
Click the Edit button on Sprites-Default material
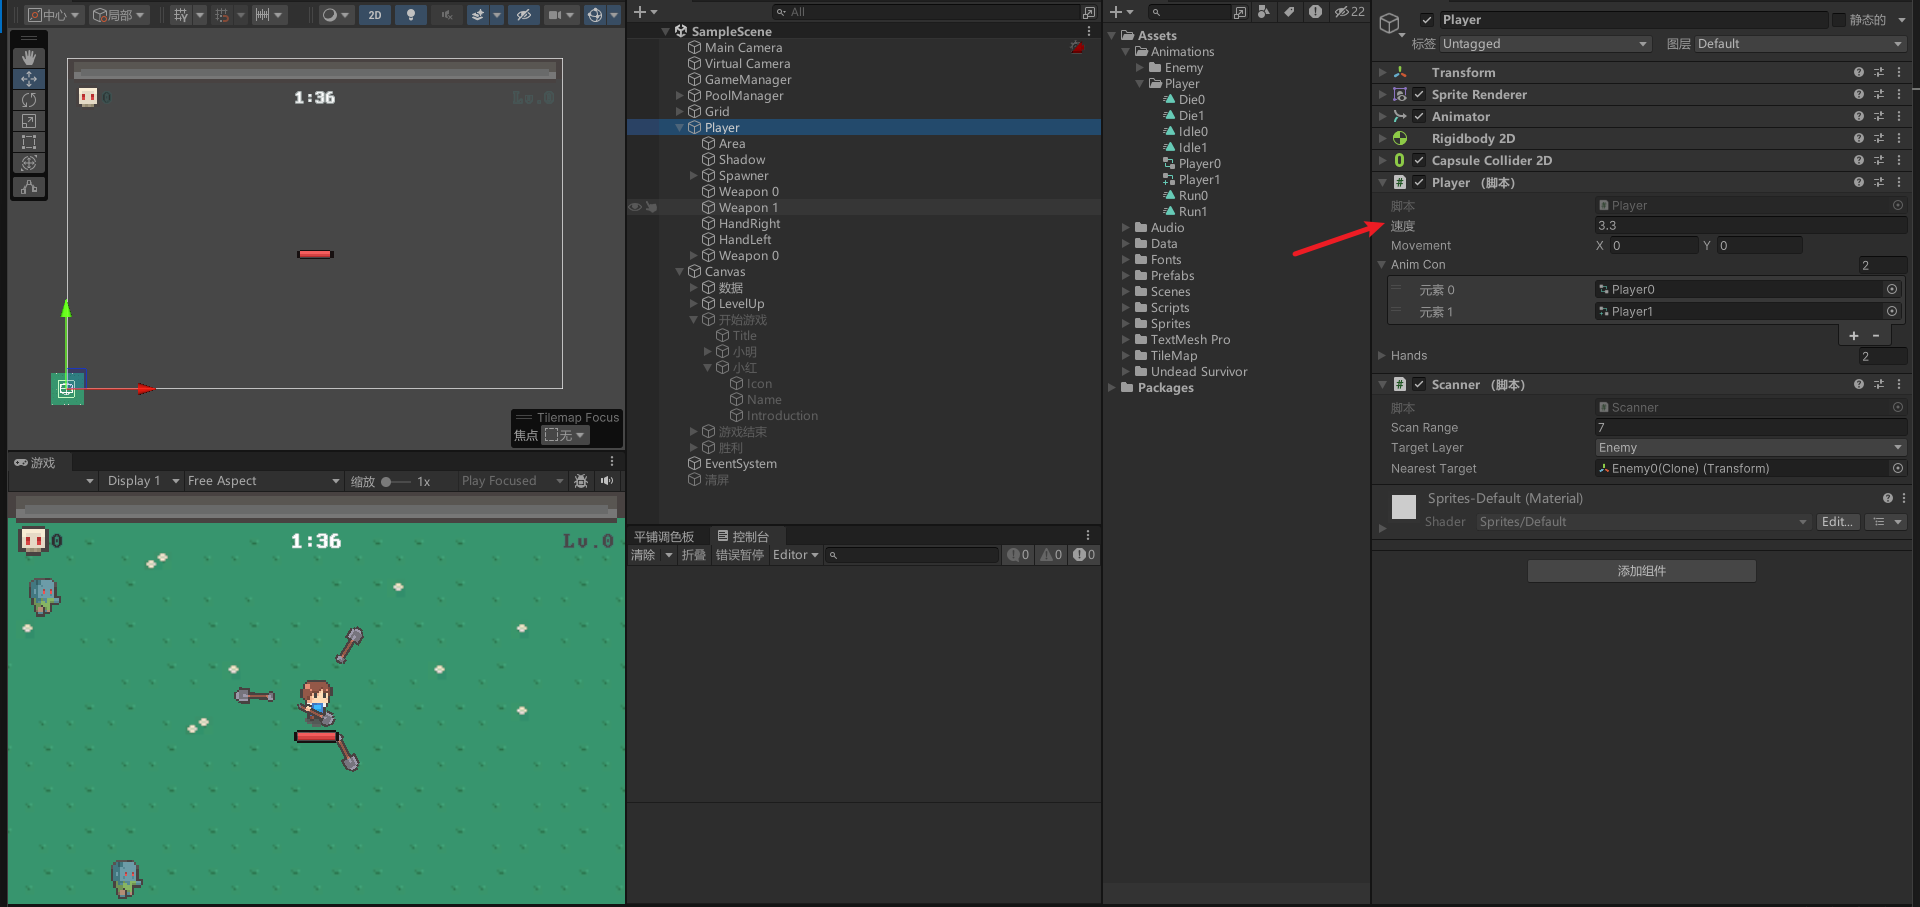coord(1838,521)
